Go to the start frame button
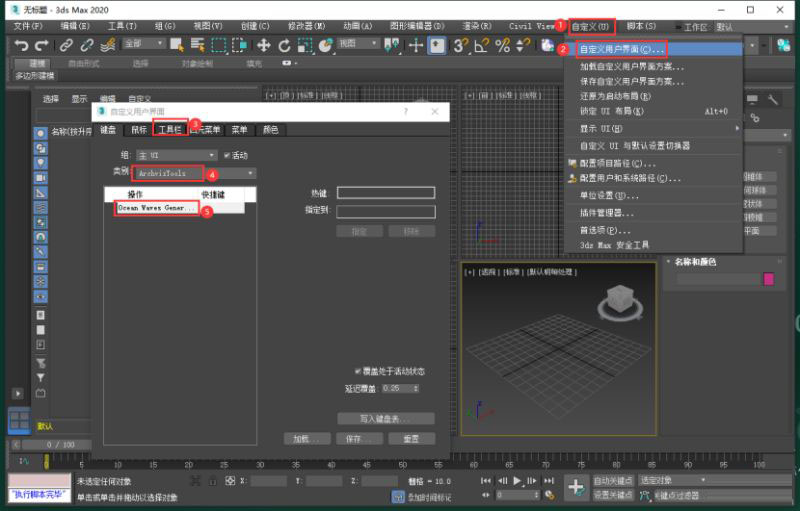The height and width of the screenshot is (511, 800). pyautogui.click(x=486, y=480)
